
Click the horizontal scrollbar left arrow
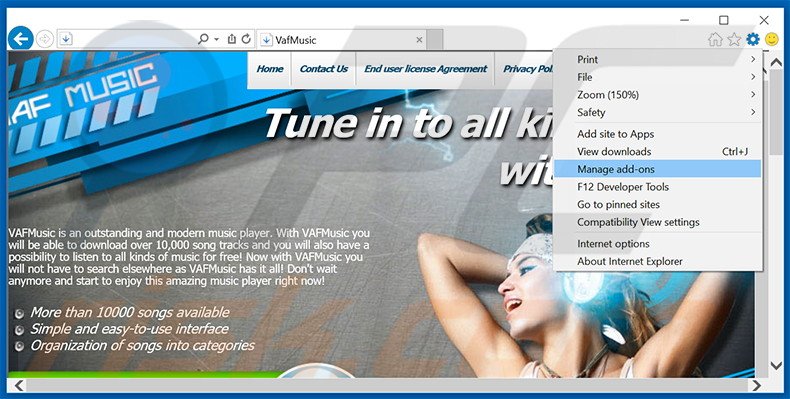[19, 385]
